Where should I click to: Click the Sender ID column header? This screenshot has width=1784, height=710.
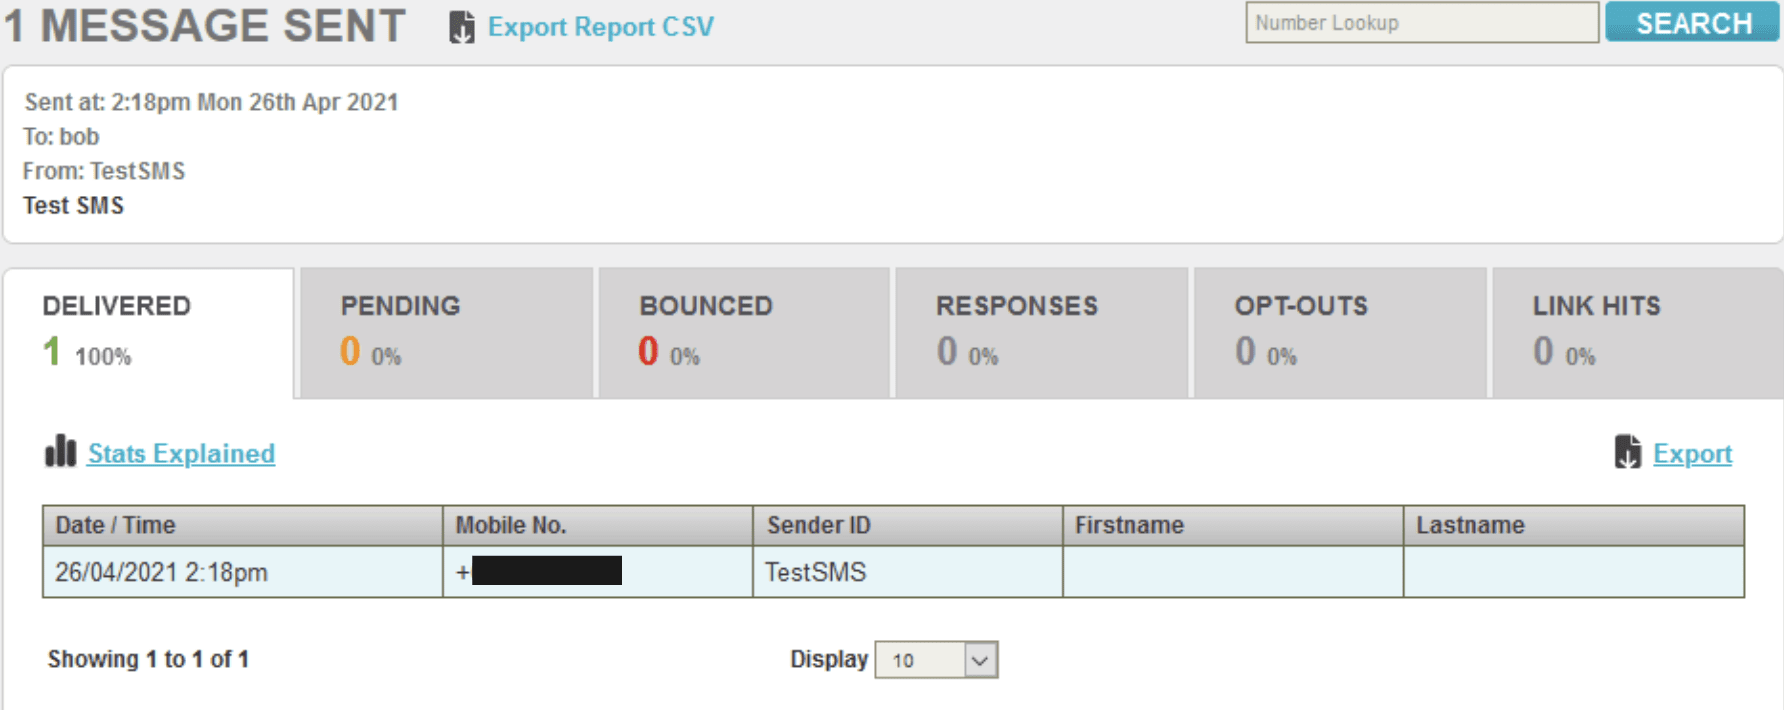[x=819, y=525]
